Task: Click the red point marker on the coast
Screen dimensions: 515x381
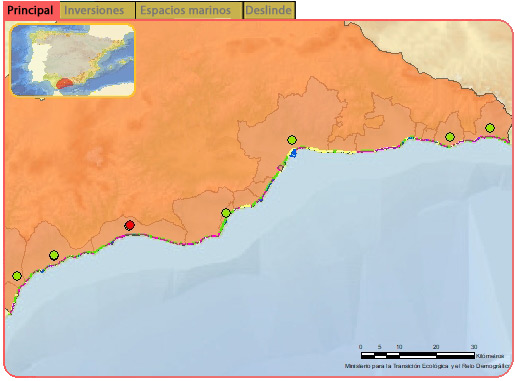Action: (129, 225)
